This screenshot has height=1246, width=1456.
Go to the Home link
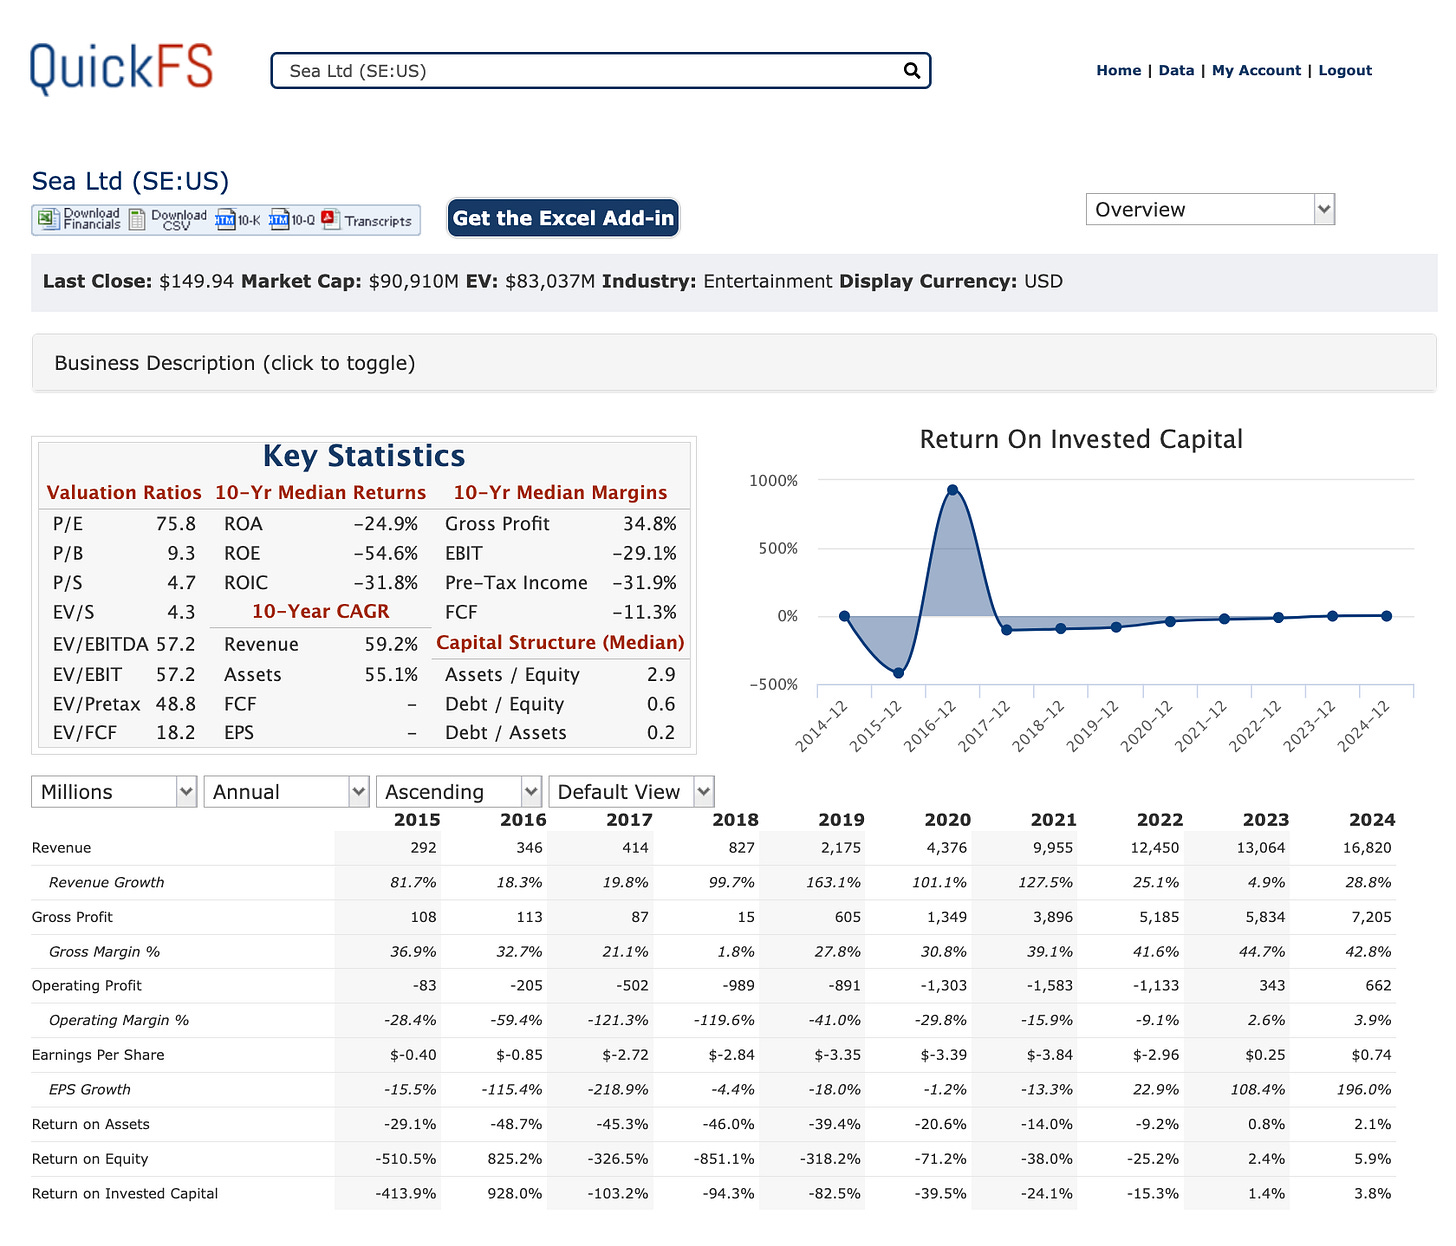click(1118, 70)
